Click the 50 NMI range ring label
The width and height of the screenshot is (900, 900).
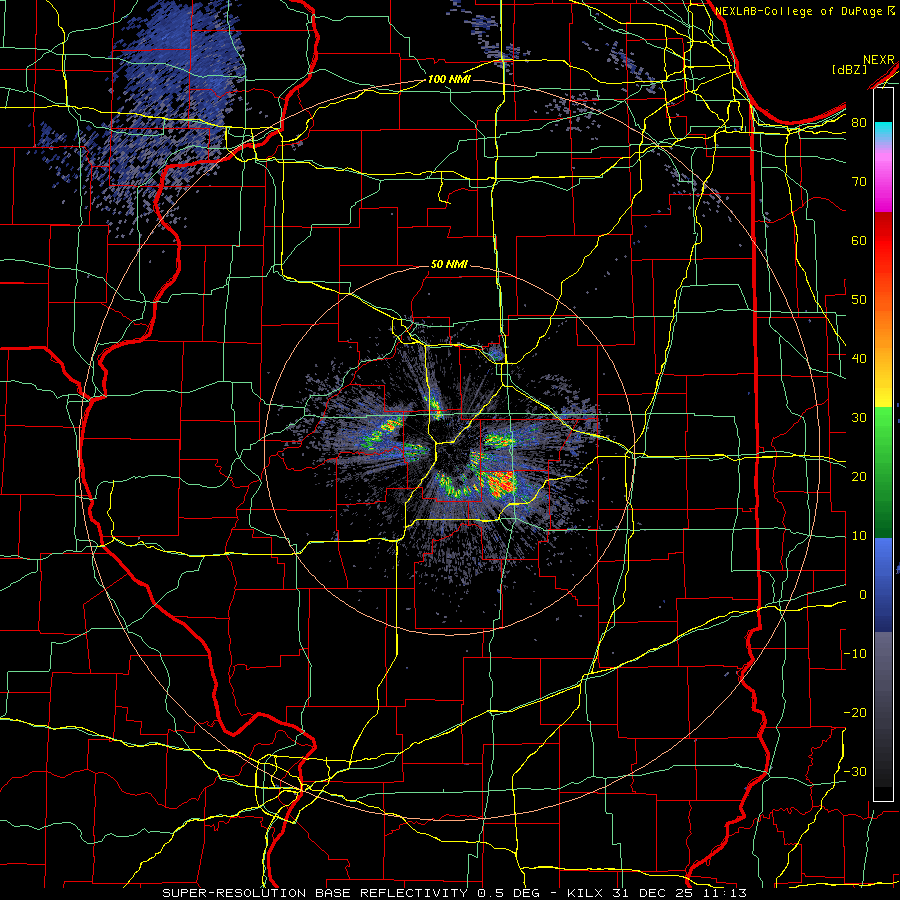[x=449, y=264]
